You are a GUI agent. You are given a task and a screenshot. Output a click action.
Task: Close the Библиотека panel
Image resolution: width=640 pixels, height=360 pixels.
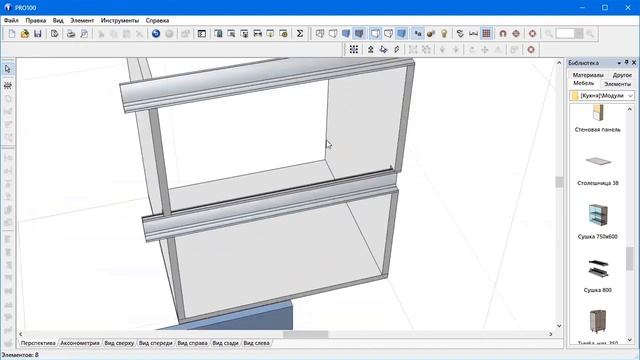(x=634, y=62)
